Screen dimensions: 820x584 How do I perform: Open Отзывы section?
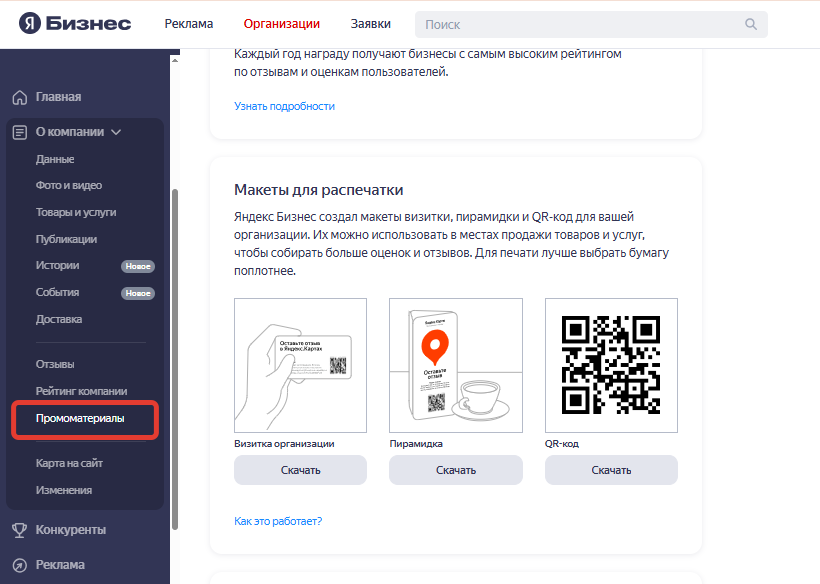[55, 364]
